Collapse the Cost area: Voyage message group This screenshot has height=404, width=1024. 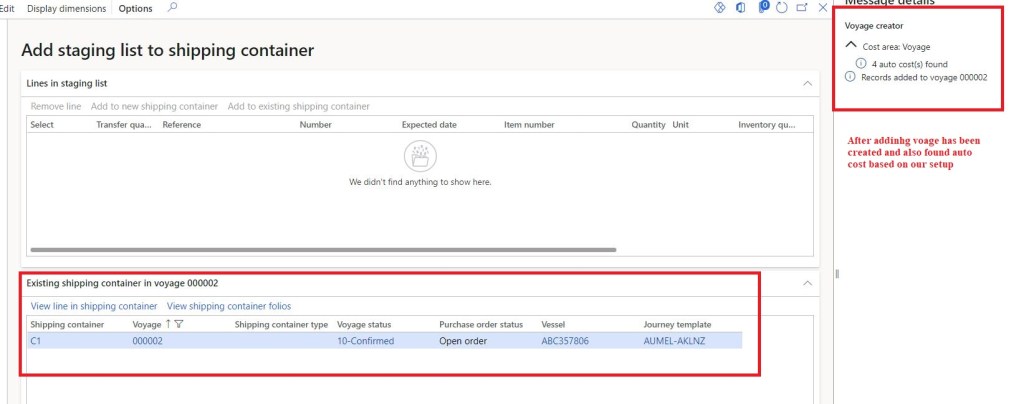(x=851, y=45)
